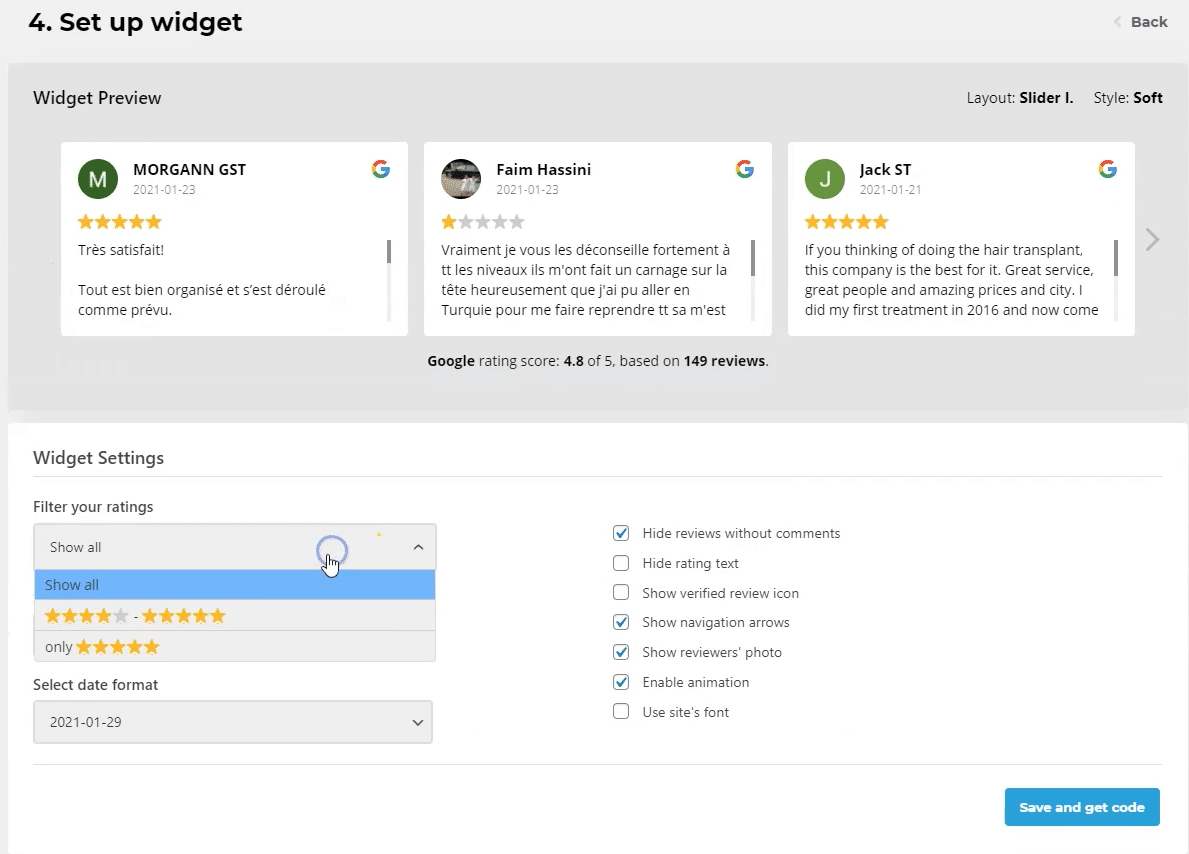1189x854 pixels.
Task: Click the filter dropdown collapse chevron
Action: pyautogui.click(x=418, y=547)
